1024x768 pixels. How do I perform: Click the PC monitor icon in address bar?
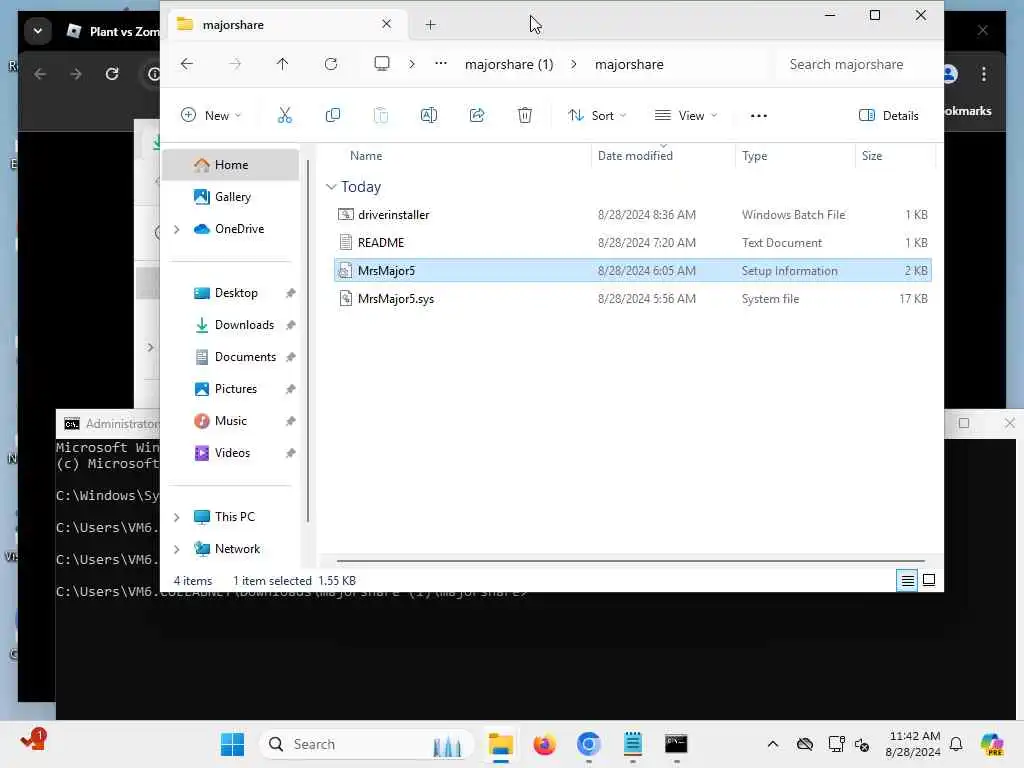tap(382, 64)
